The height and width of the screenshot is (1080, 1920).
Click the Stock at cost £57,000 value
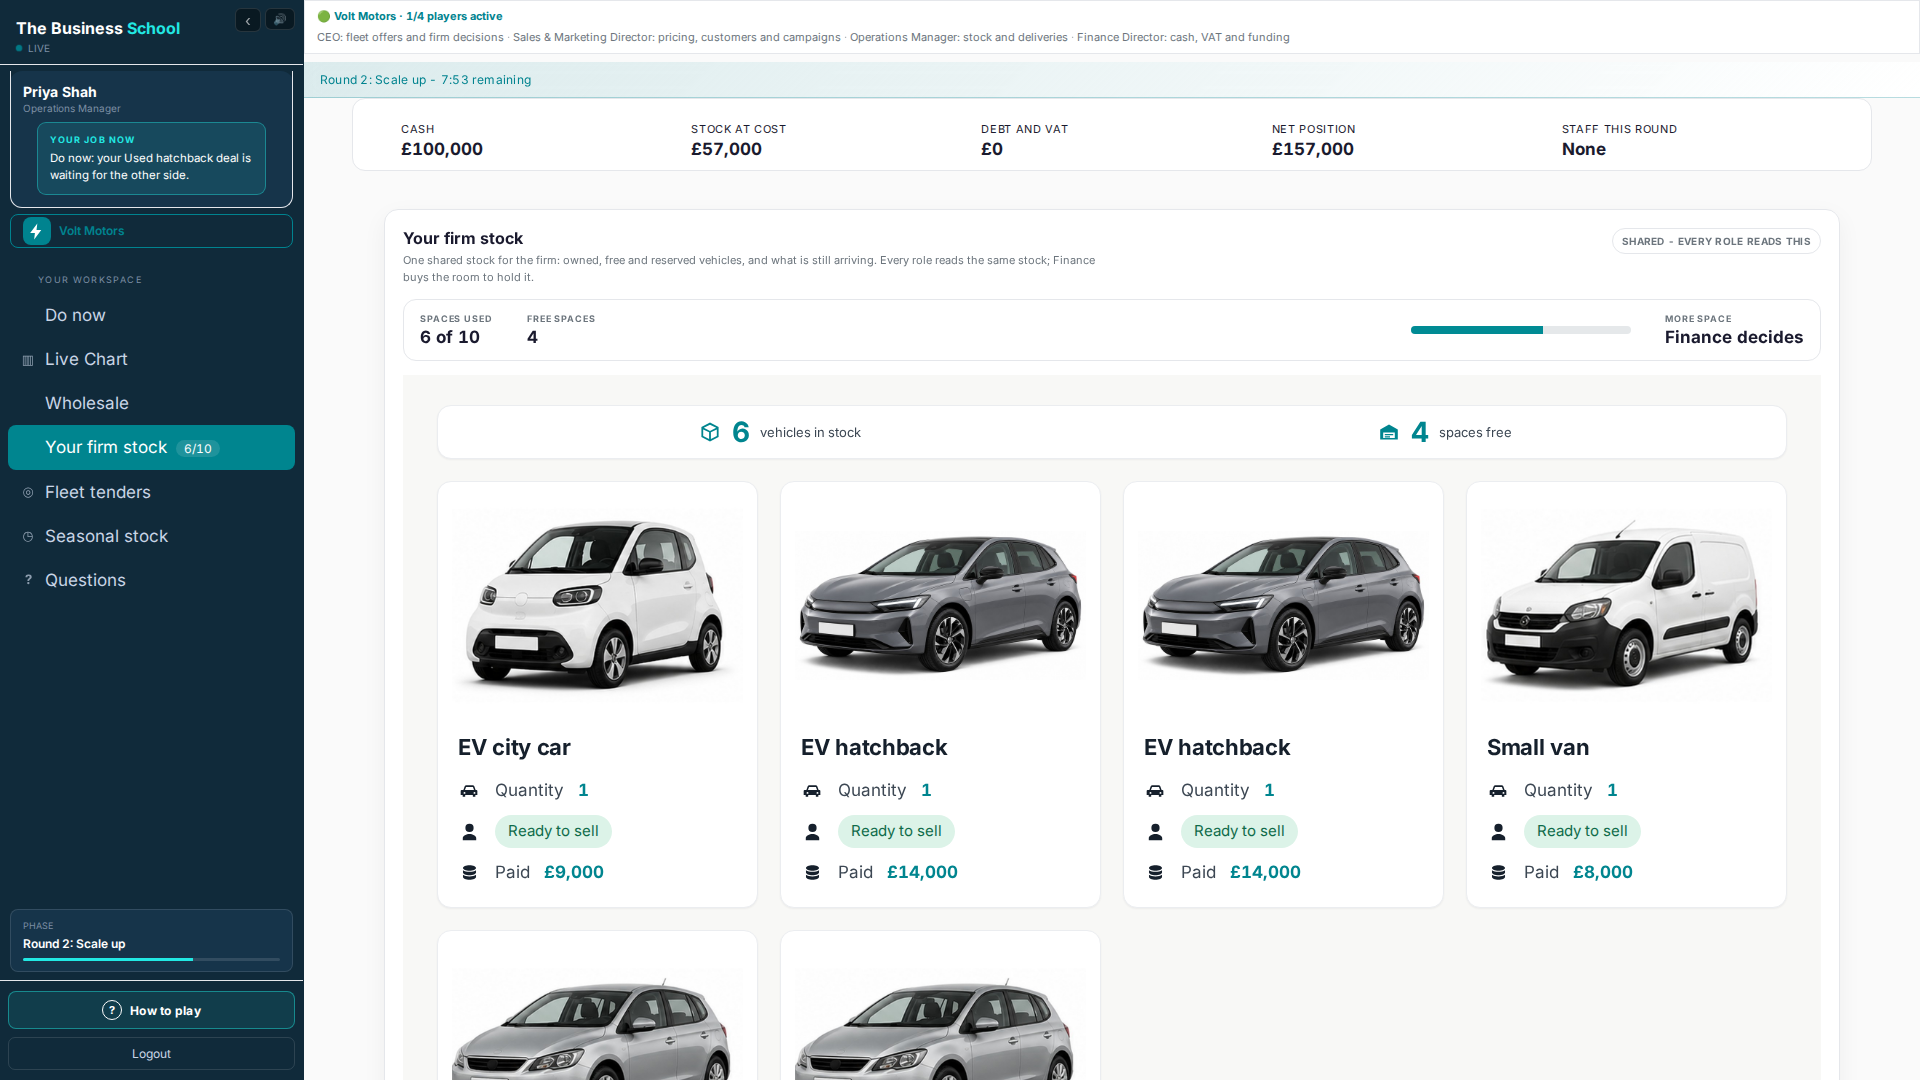pyautogui.click(x=726, y=149)
